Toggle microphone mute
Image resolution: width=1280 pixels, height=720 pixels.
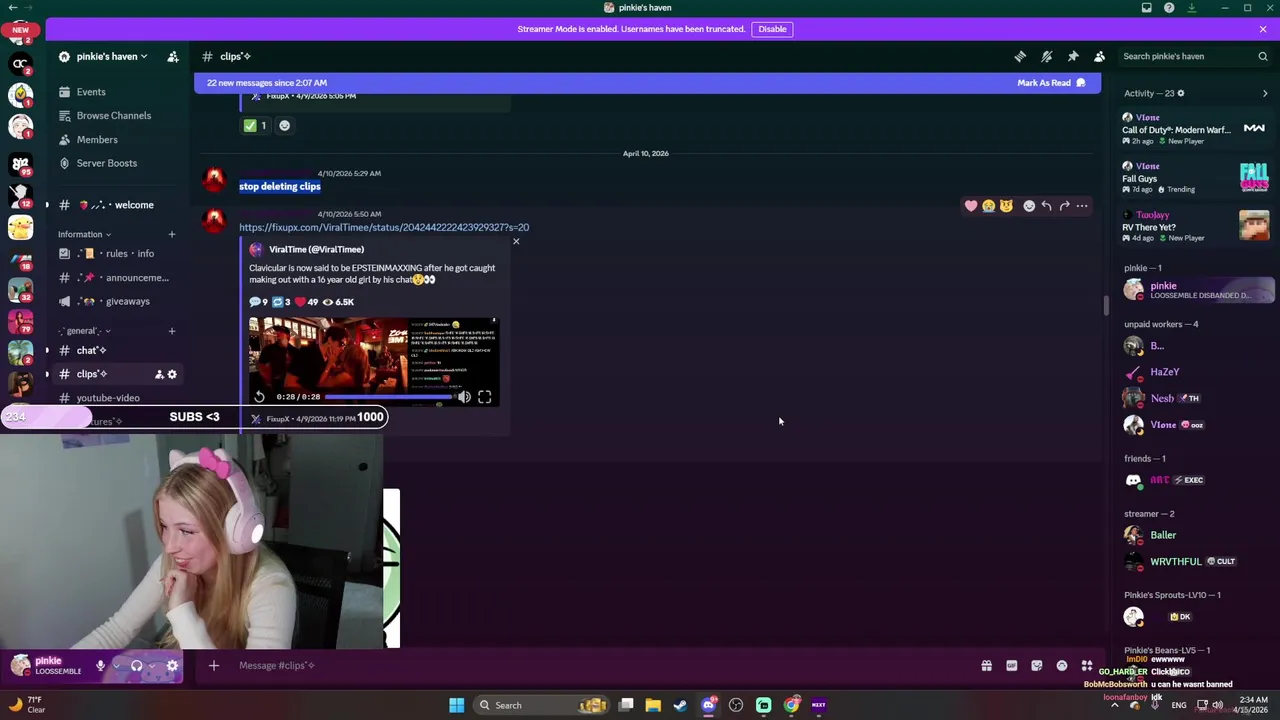[100, 665]
